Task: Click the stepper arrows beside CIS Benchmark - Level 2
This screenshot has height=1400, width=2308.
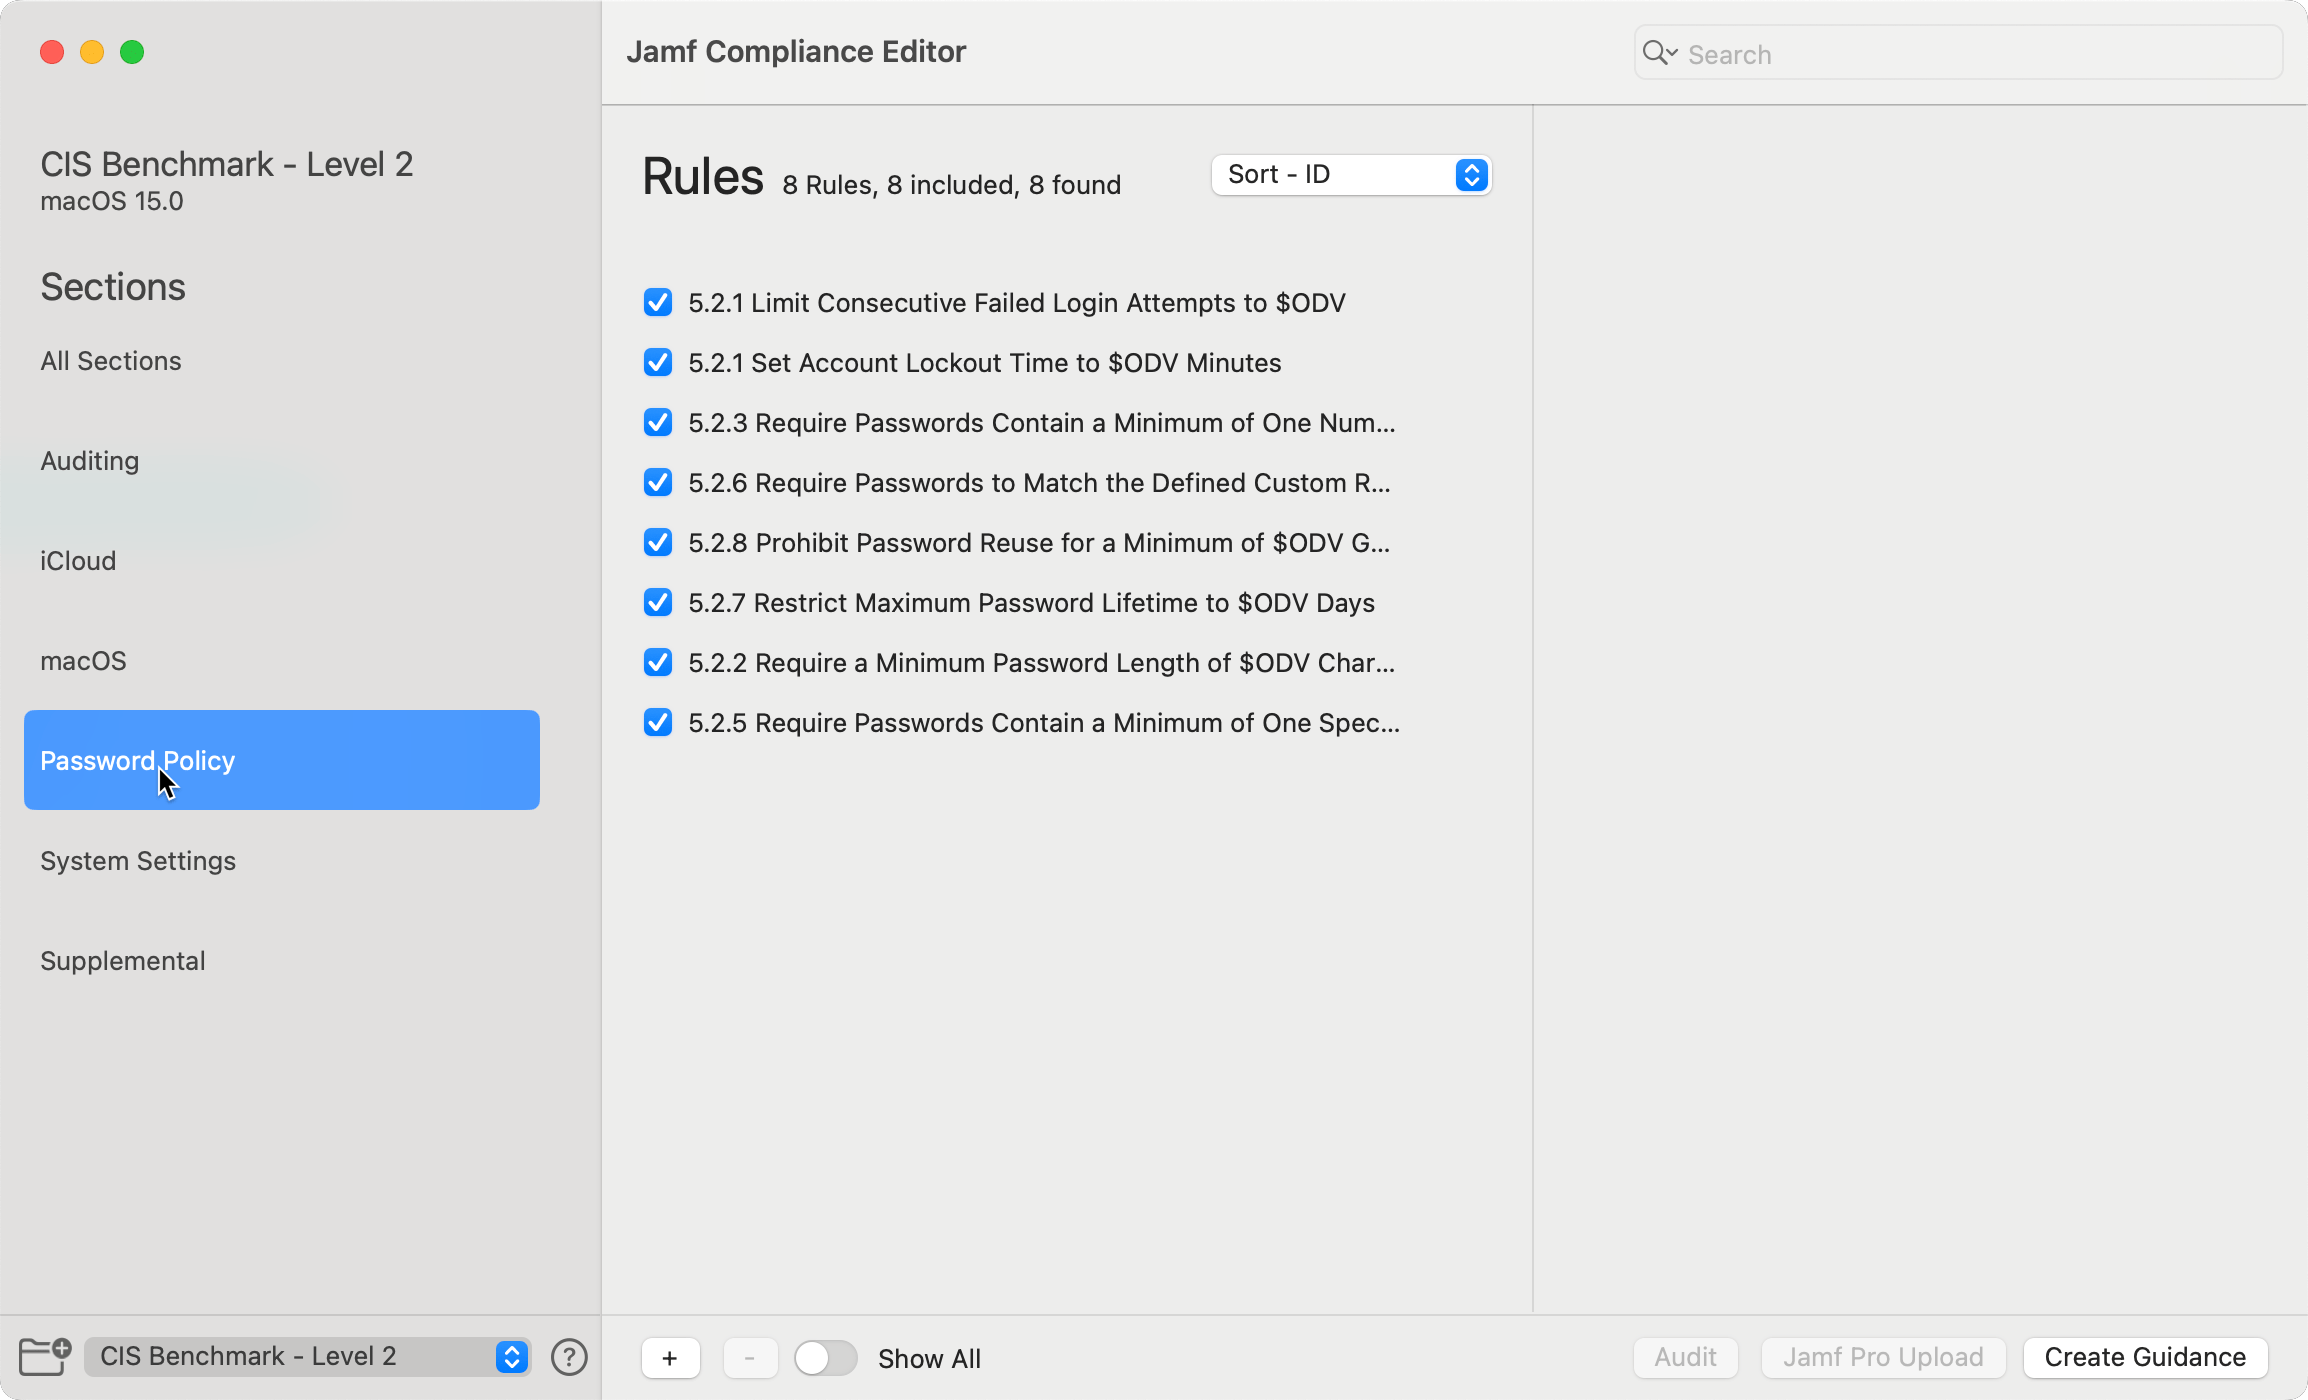Action: pos(511,1356)
